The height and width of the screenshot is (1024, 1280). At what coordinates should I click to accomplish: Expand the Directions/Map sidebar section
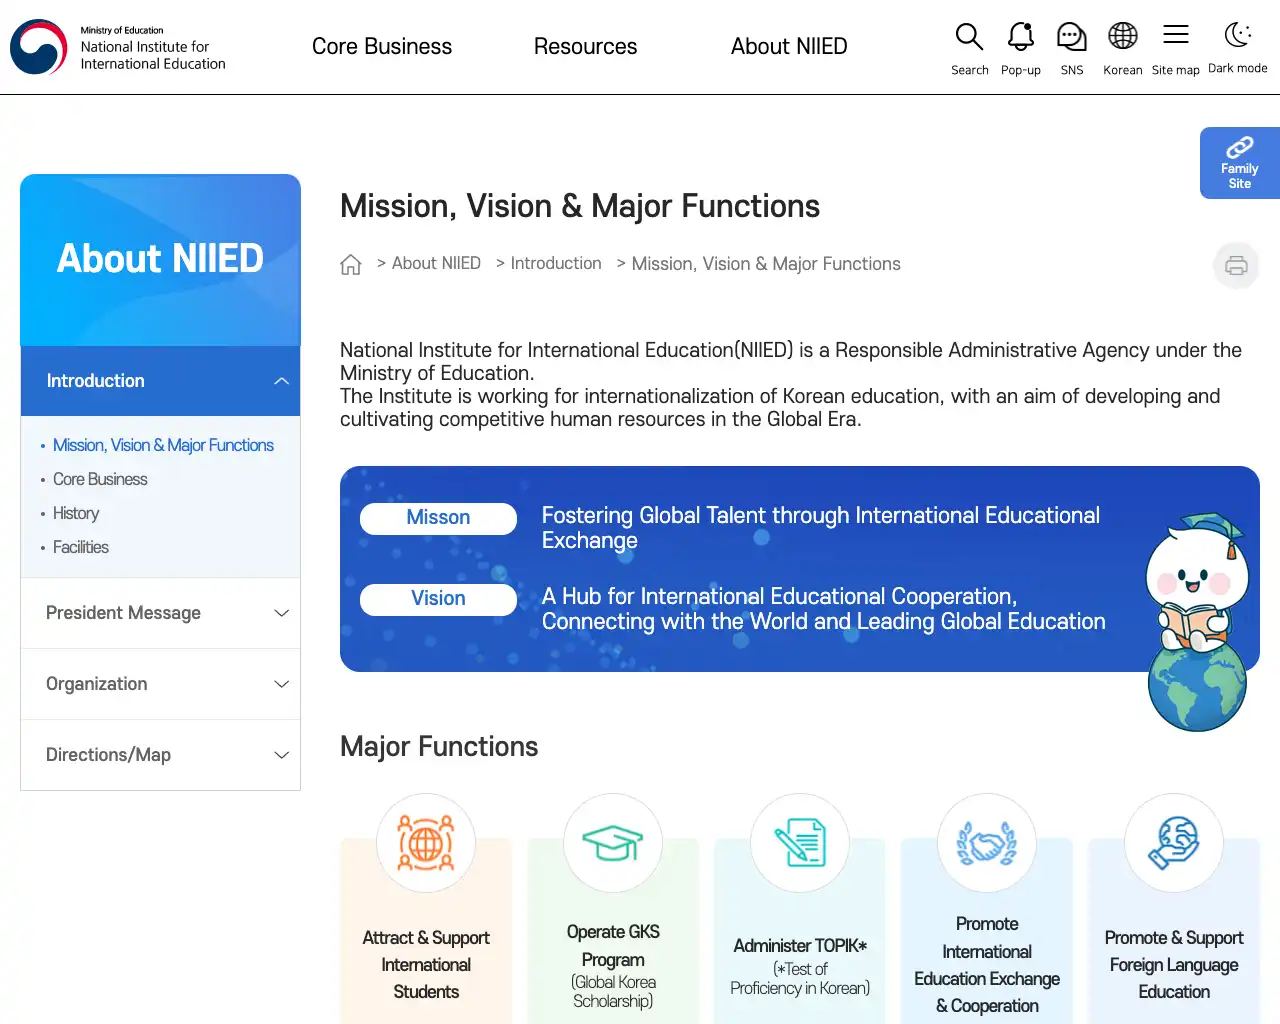pos(160,755)
